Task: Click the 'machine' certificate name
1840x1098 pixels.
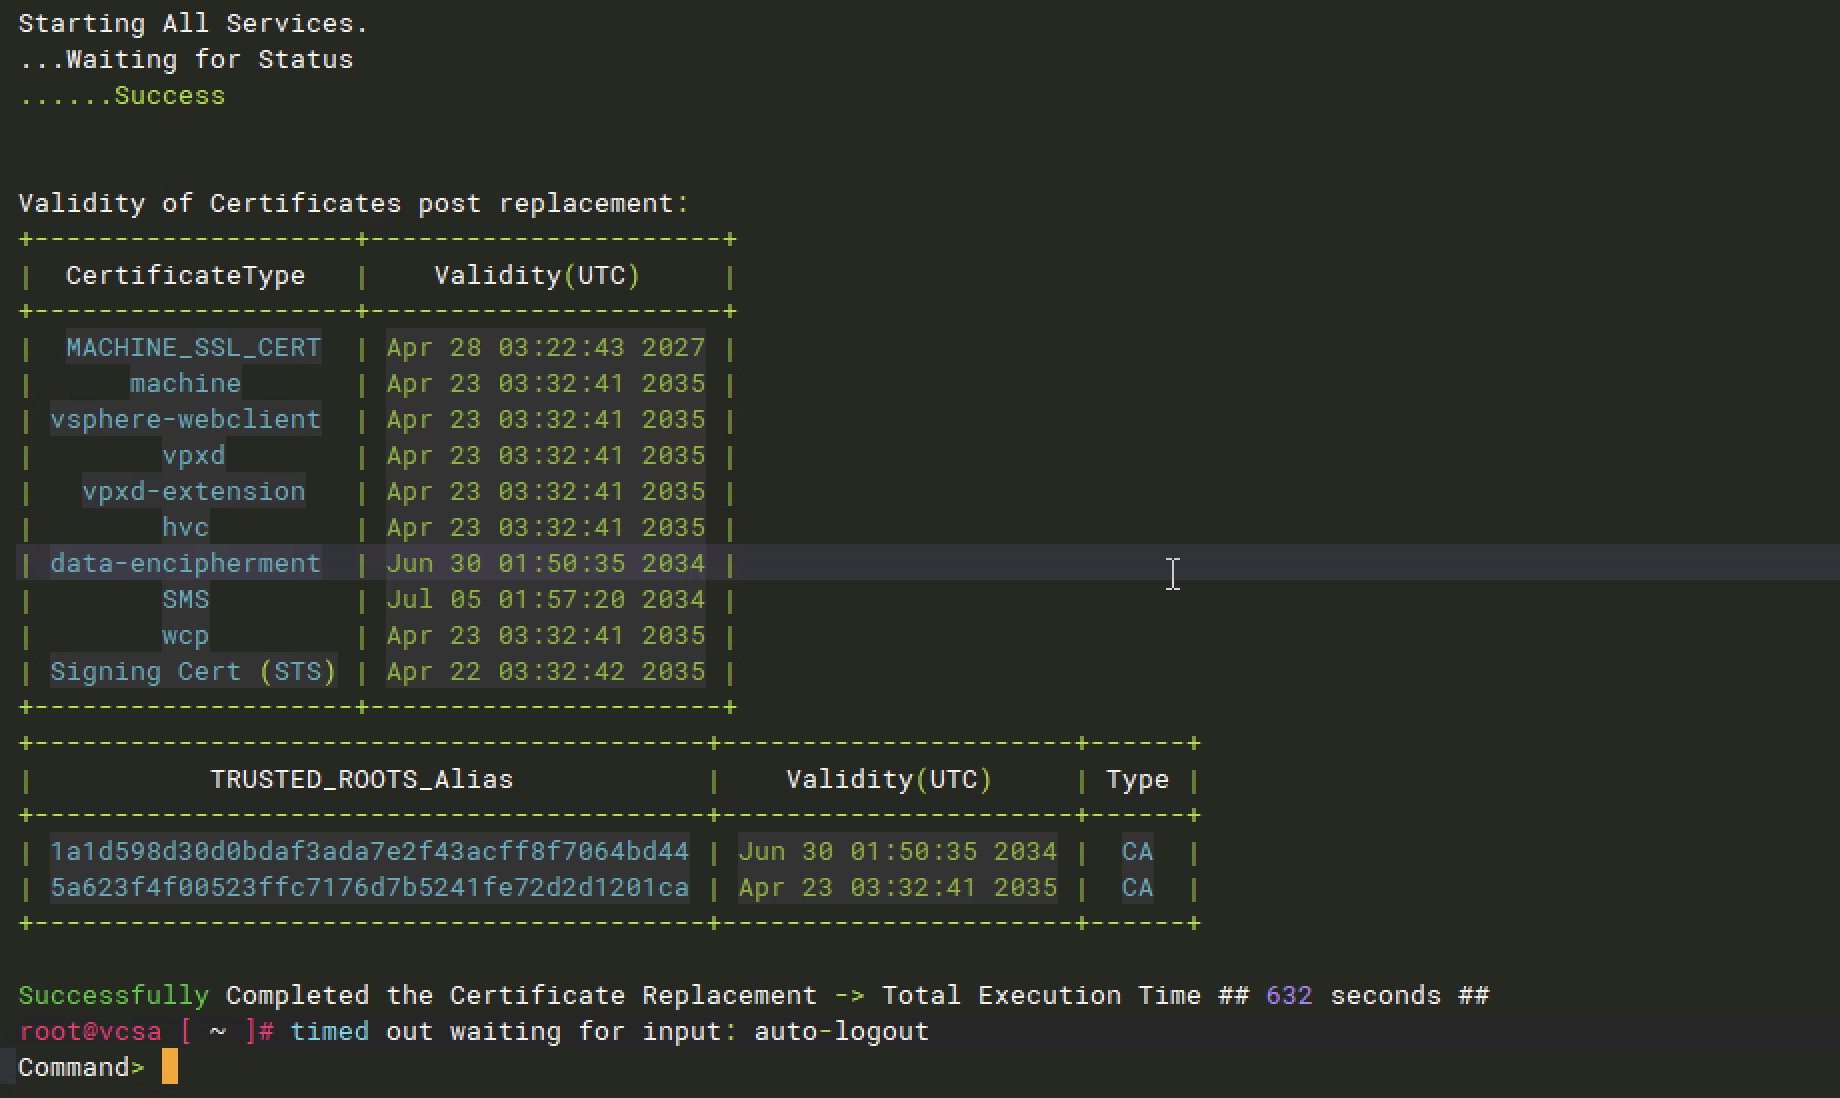Action: [186, 383]
